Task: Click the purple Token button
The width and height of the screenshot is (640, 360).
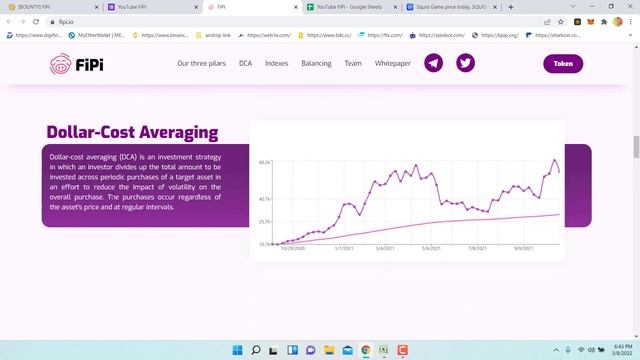Action: [563, 64]
